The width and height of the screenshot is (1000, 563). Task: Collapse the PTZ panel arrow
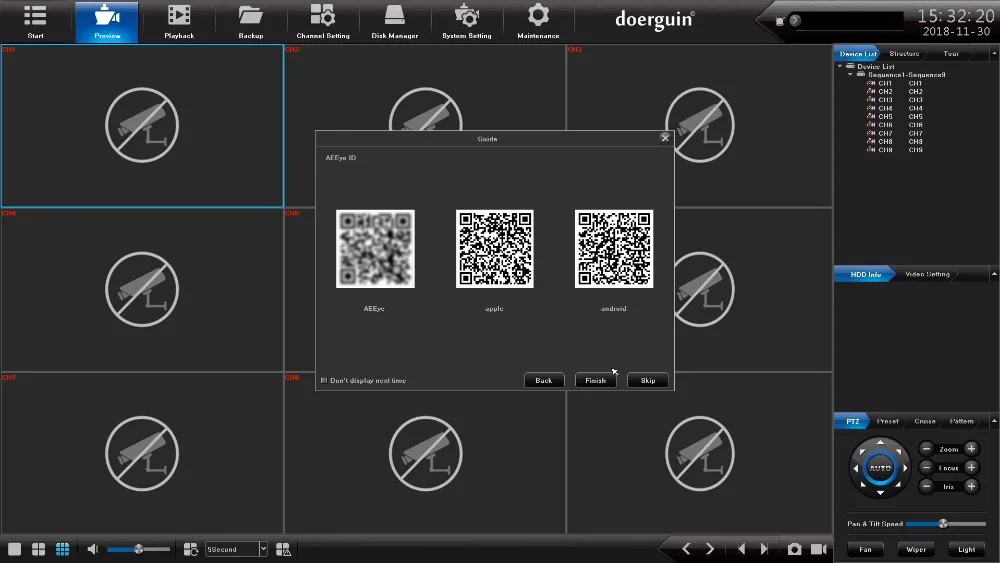pyautogui.click(x=994, y=421)
